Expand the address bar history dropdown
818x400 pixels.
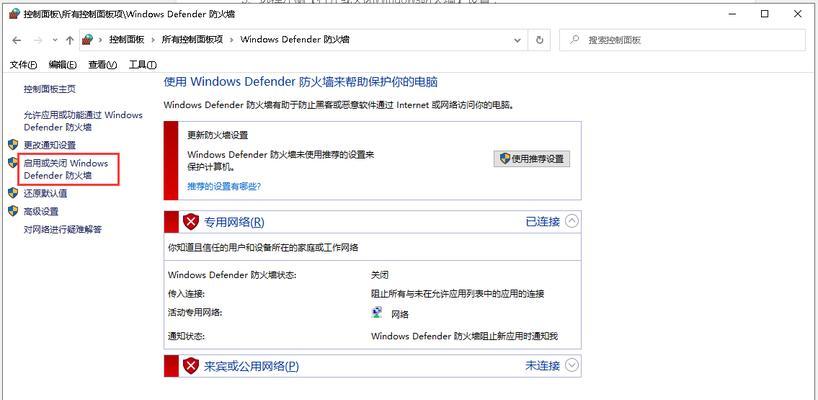517,40
